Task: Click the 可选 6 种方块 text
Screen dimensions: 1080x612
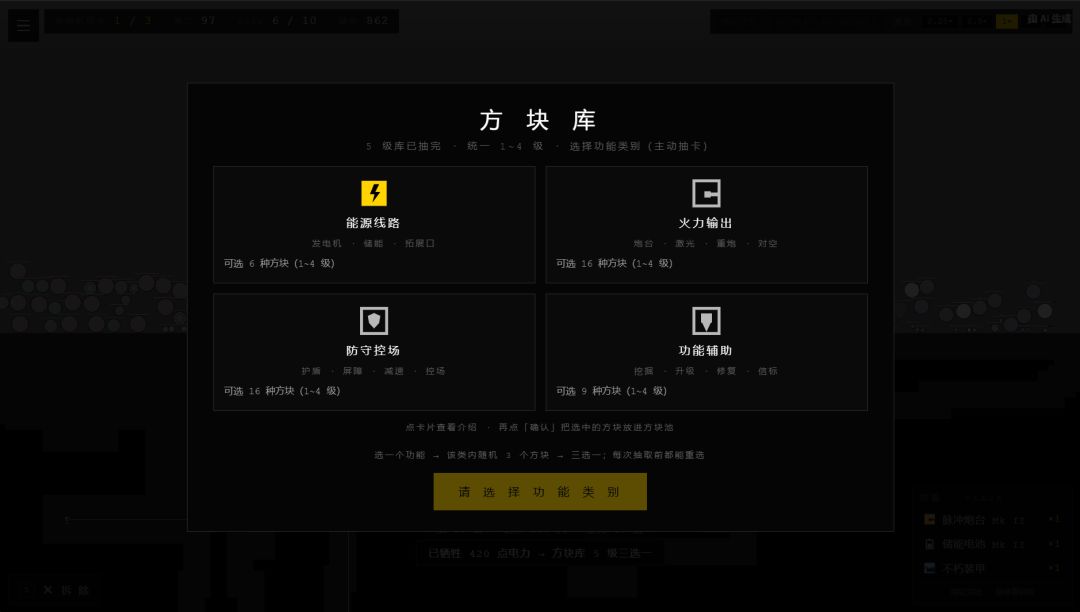Action: coord(279,264)
